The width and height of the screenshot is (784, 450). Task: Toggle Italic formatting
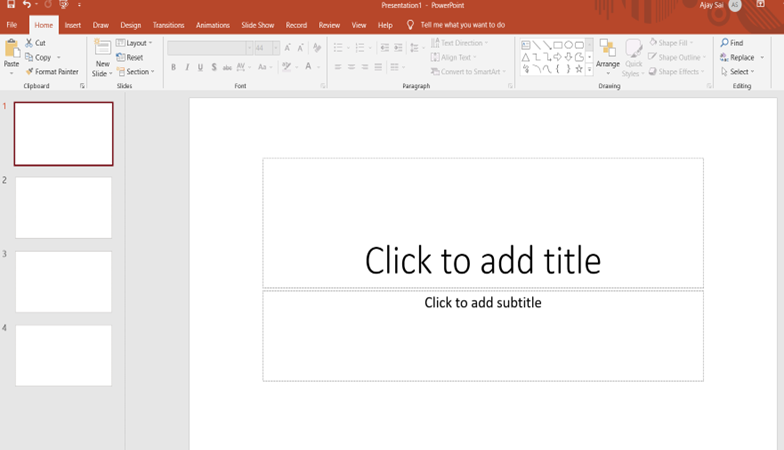pos(187,67)
